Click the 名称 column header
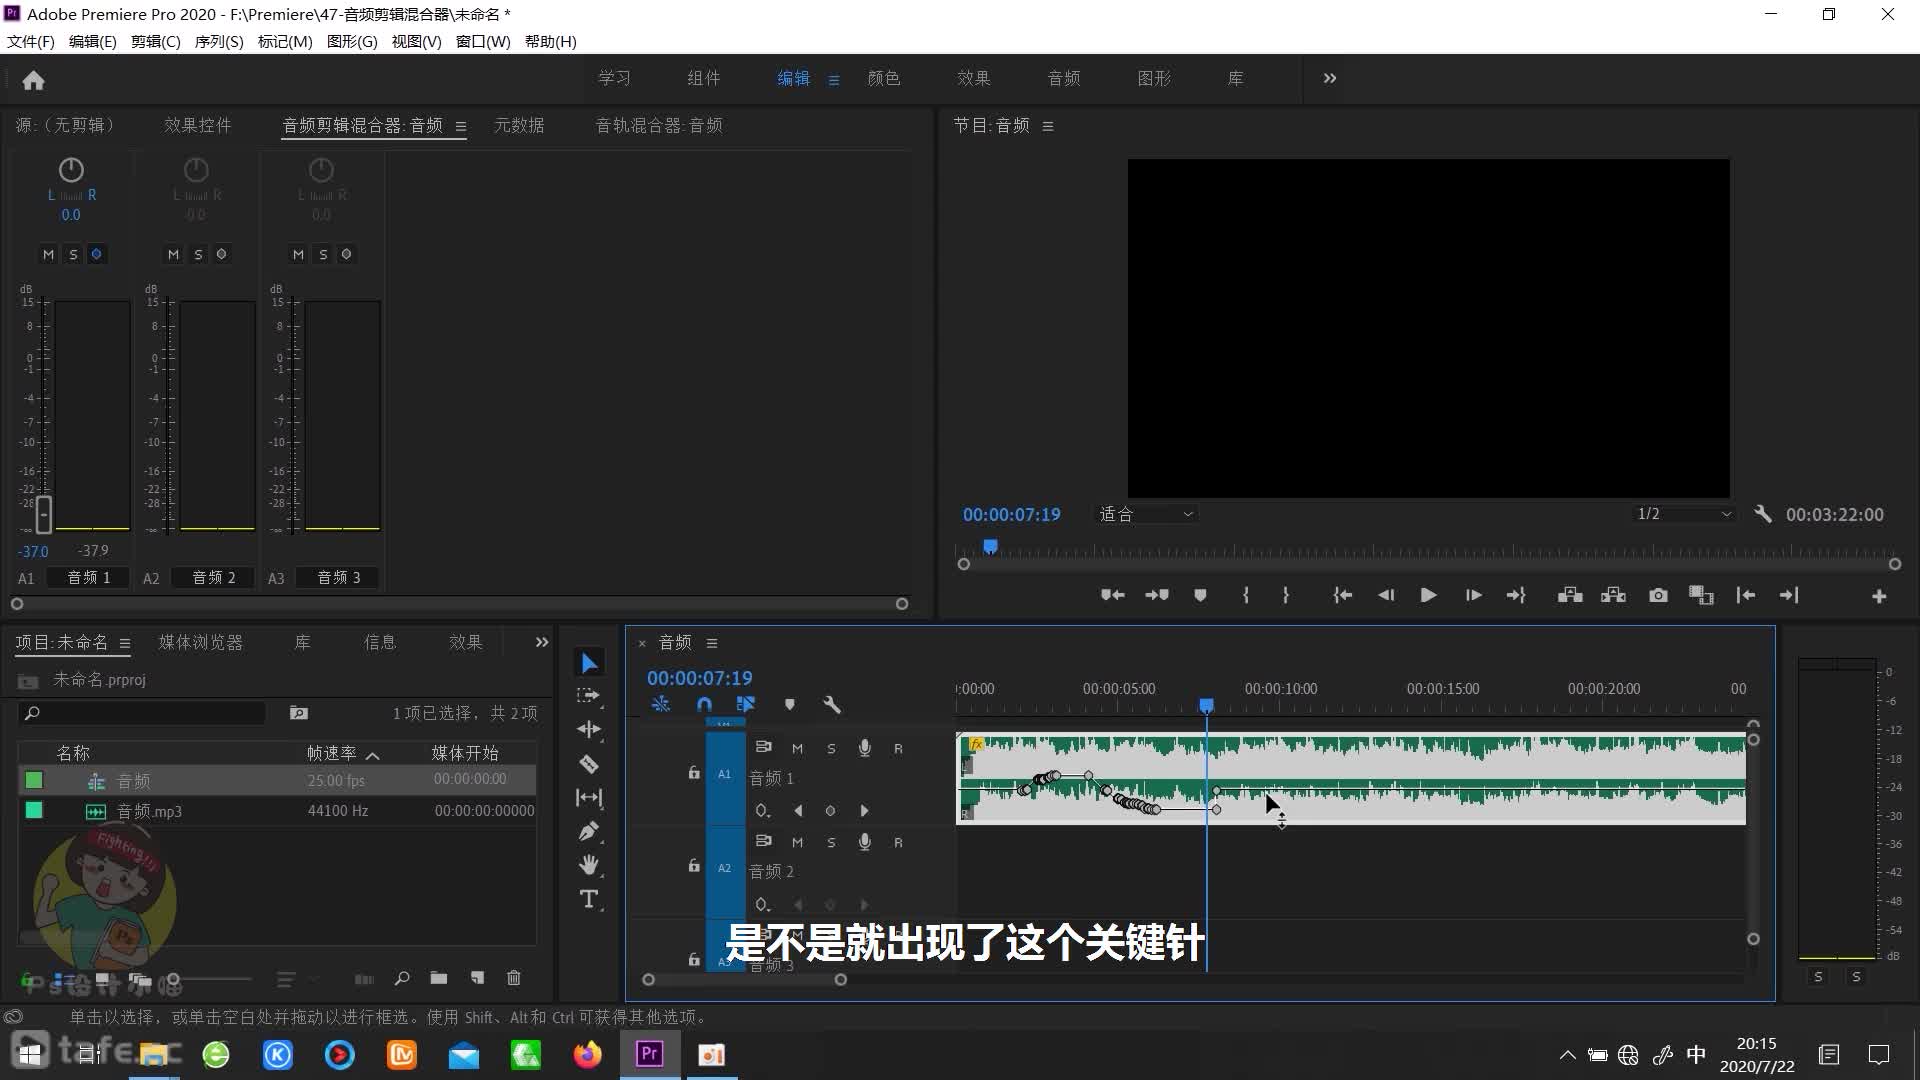This screenshot has height=1080, width=1920. [x=73, y=754]
